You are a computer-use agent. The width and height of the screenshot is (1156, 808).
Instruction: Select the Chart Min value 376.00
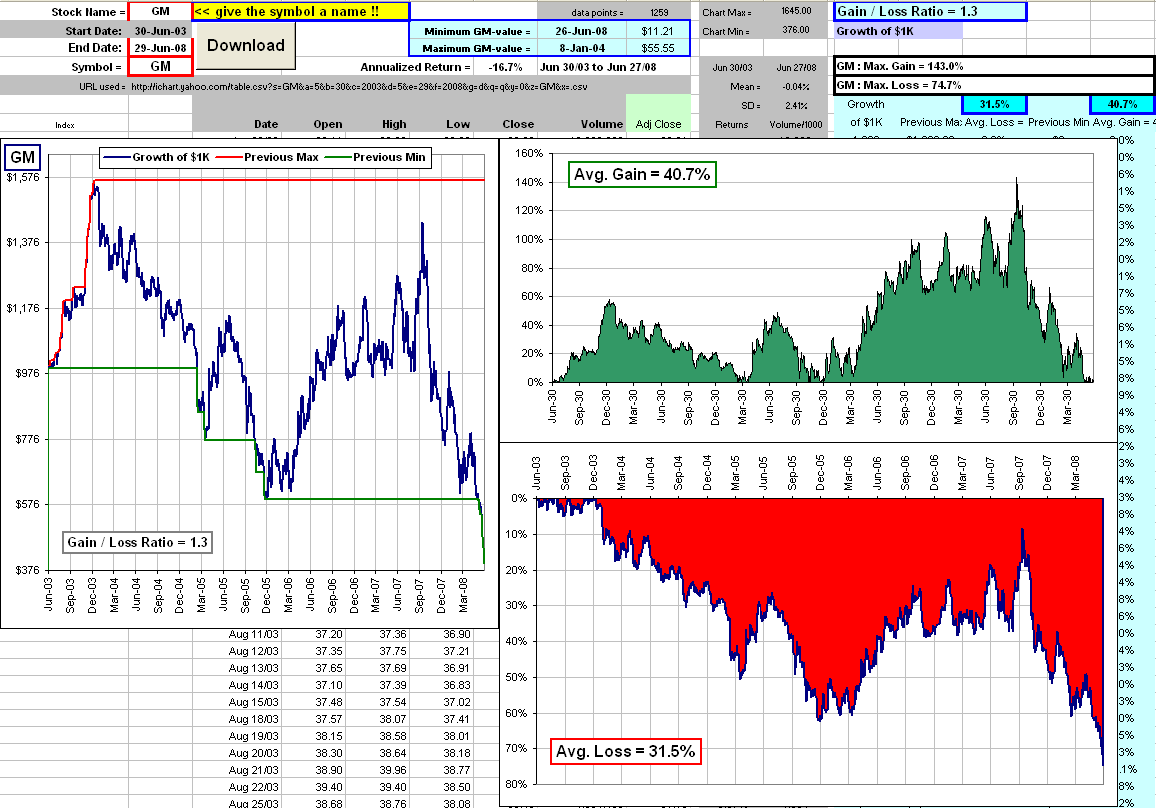point(796,30)
